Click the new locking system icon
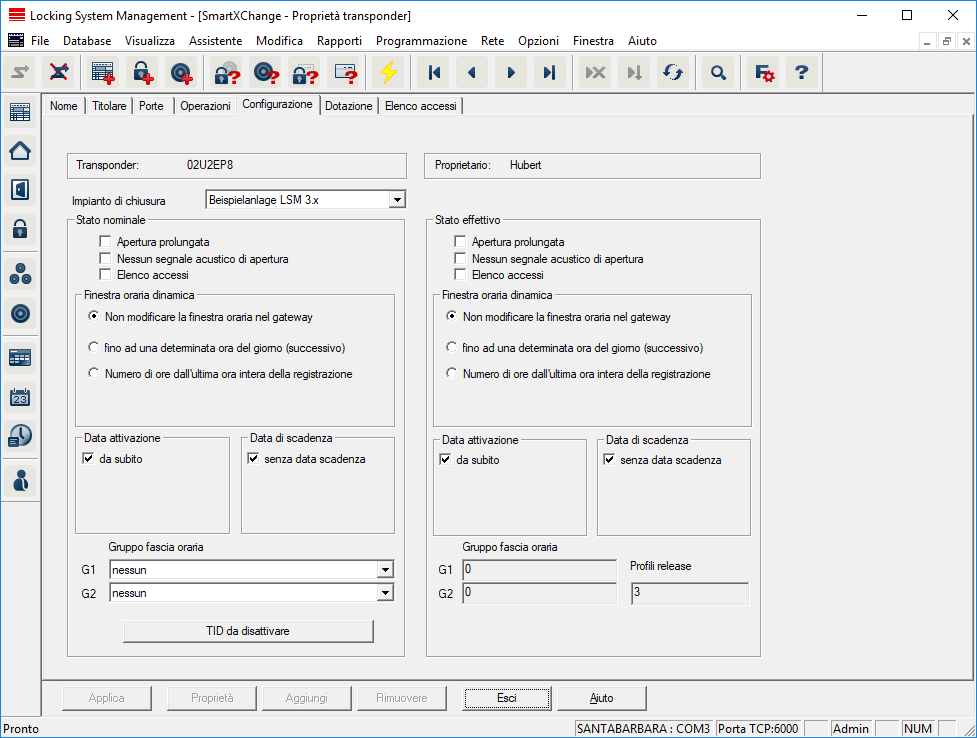 click(103, 73)
